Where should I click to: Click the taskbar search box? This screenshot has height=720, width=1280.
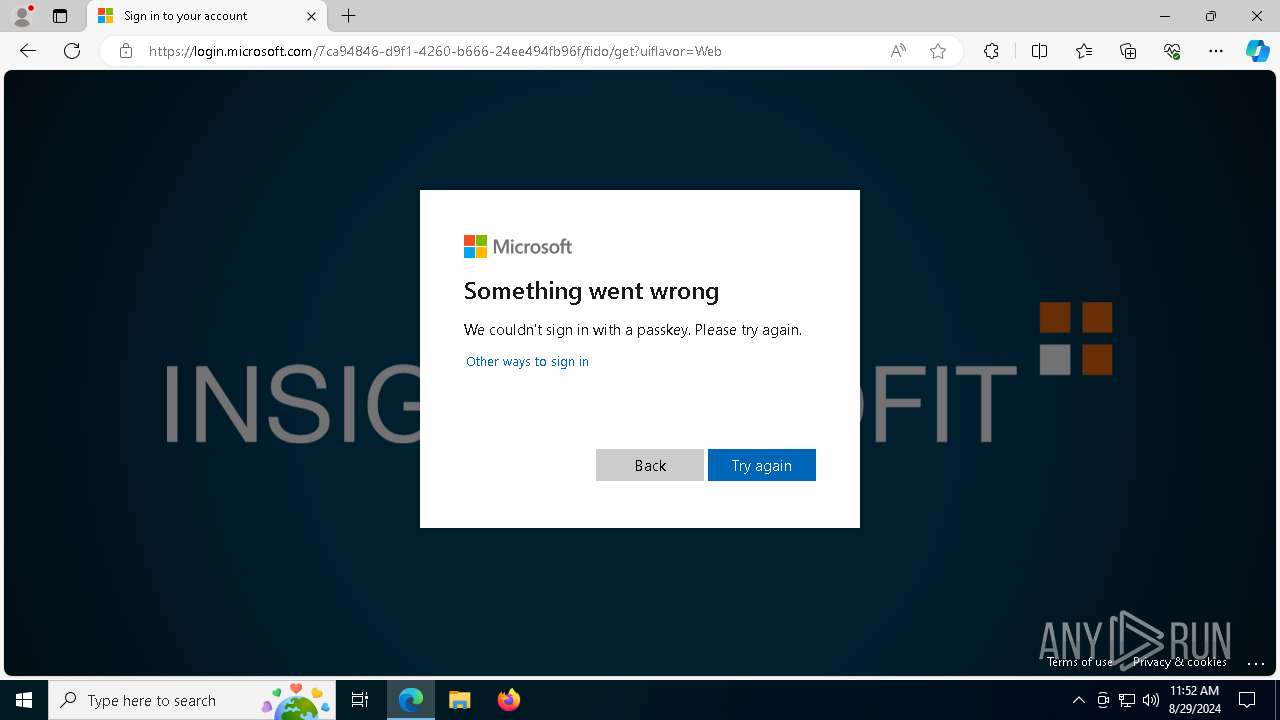coord(193,700)
